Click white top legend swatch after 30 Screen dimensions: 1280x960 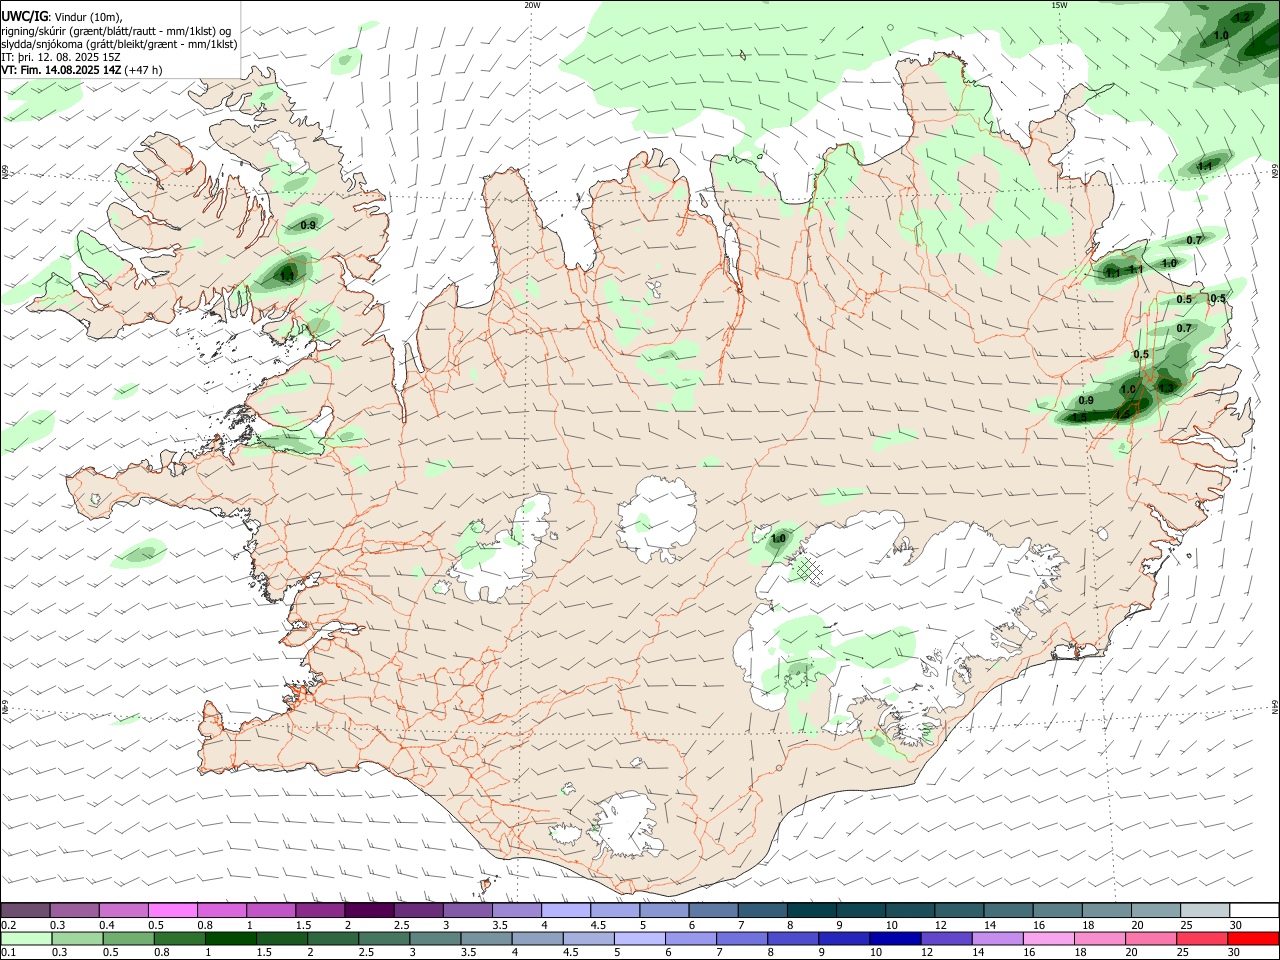(1252, 910)
